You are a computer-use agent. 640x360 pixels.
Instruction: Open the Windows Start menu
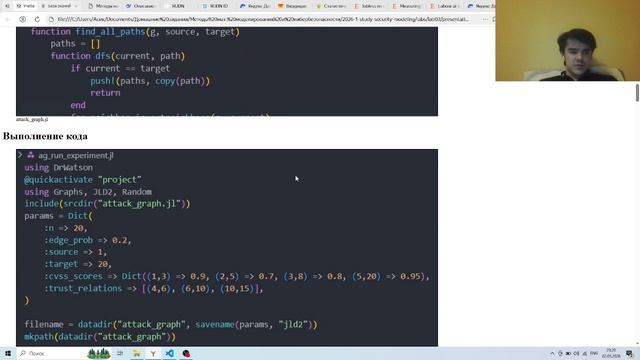7,353
